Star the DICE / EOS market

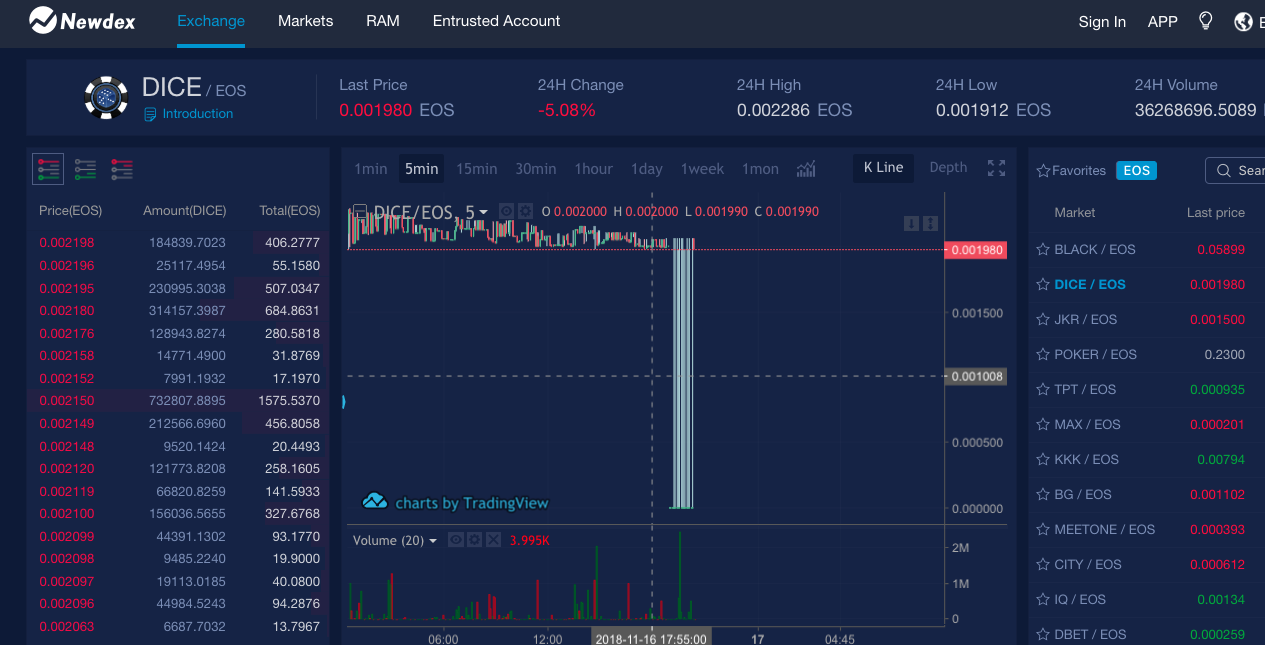(1043, 285)
